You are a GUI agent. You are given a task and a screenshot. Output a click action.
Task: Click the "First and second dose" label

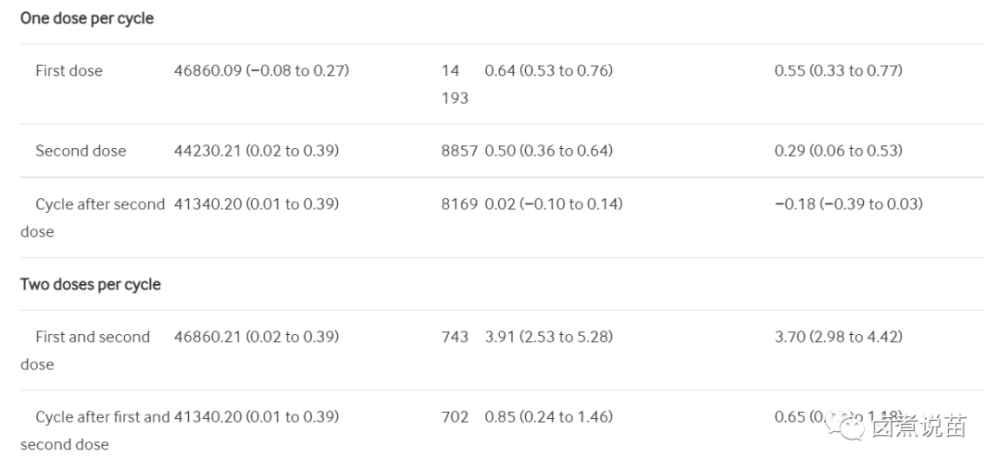(x=85, y=351)
